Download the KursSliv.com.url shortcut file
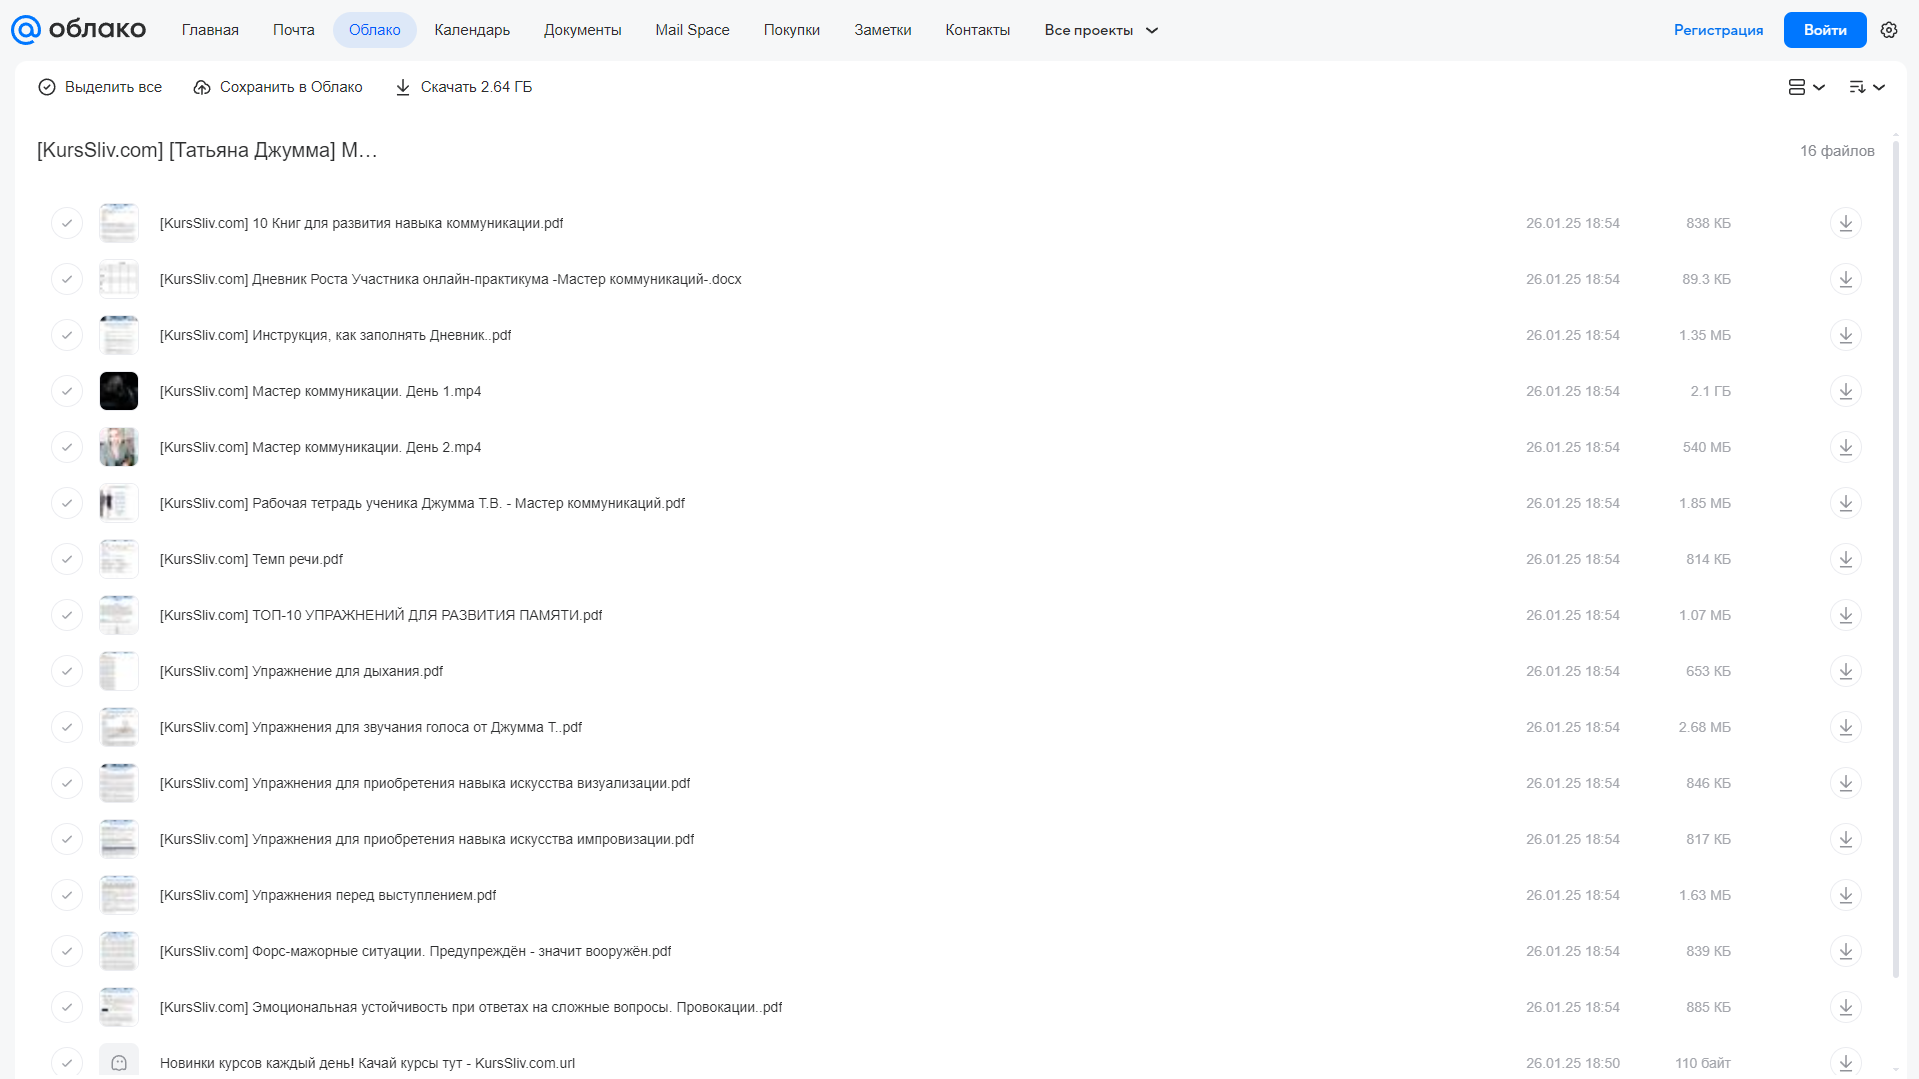This screenshot has height=1079, width=1919. (1845, 1063)
